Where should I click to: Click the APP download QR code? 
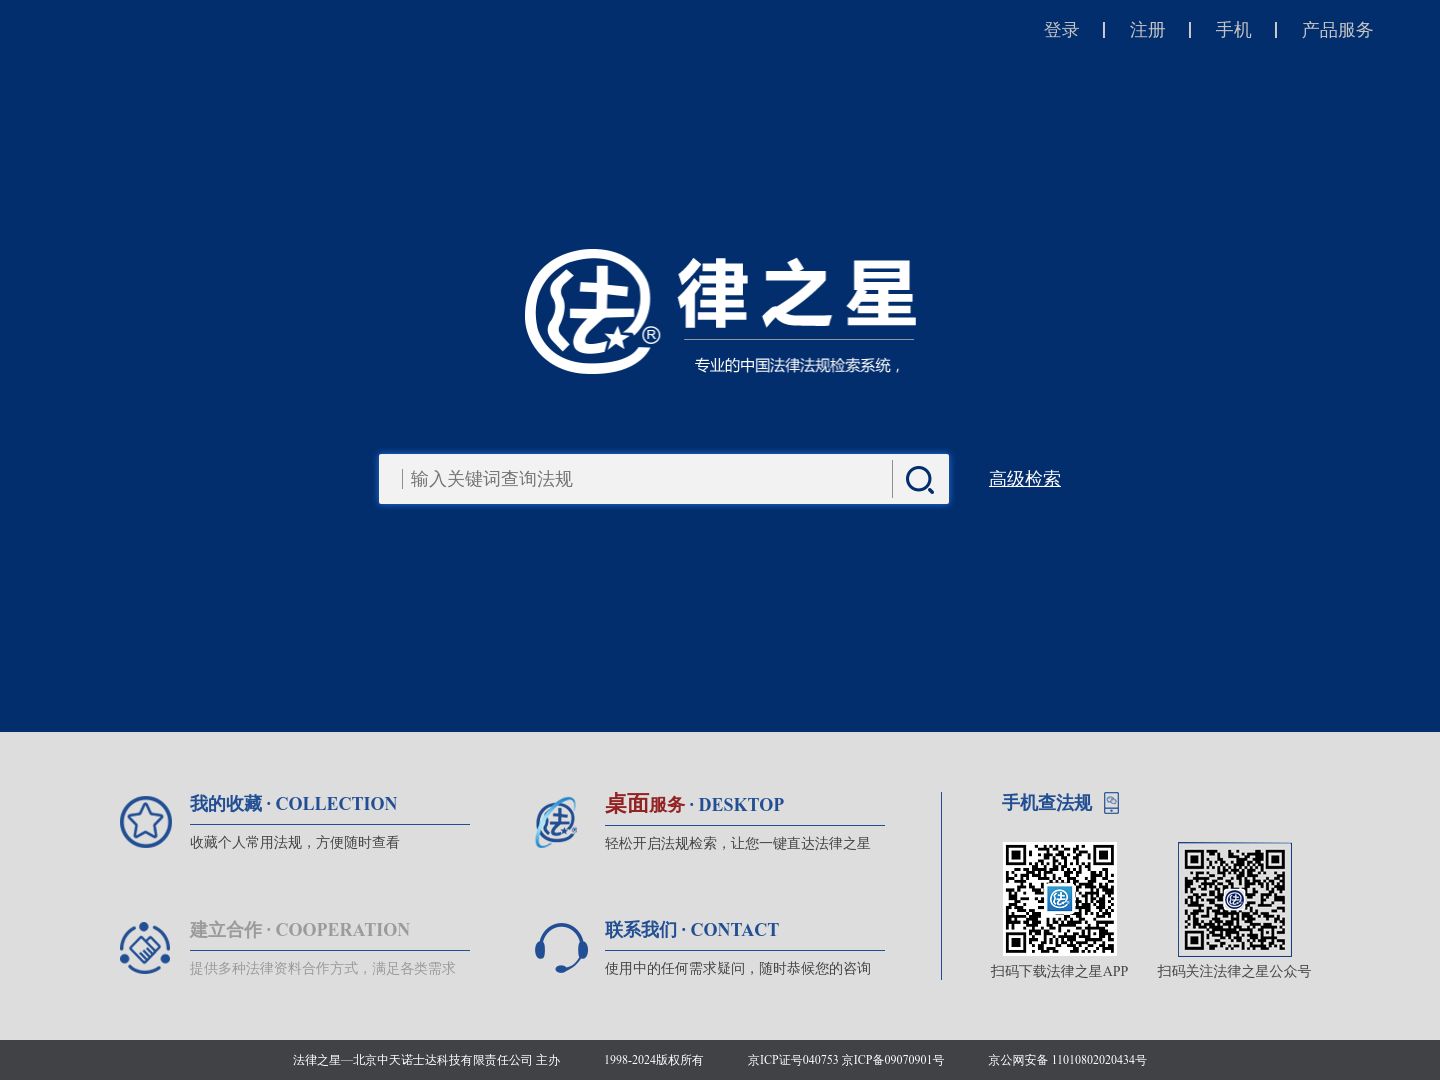1060,899
